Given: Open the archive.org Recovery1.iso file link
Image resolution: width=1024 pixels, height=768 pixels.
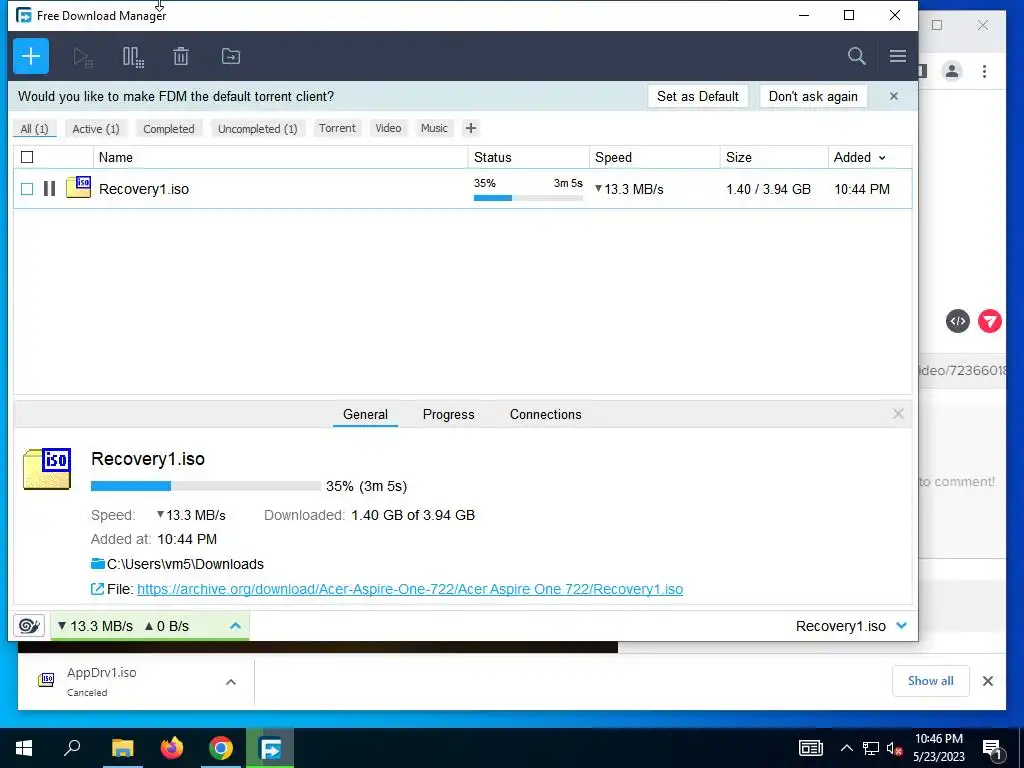Looking at the screenshot, I should click(410, 589).
